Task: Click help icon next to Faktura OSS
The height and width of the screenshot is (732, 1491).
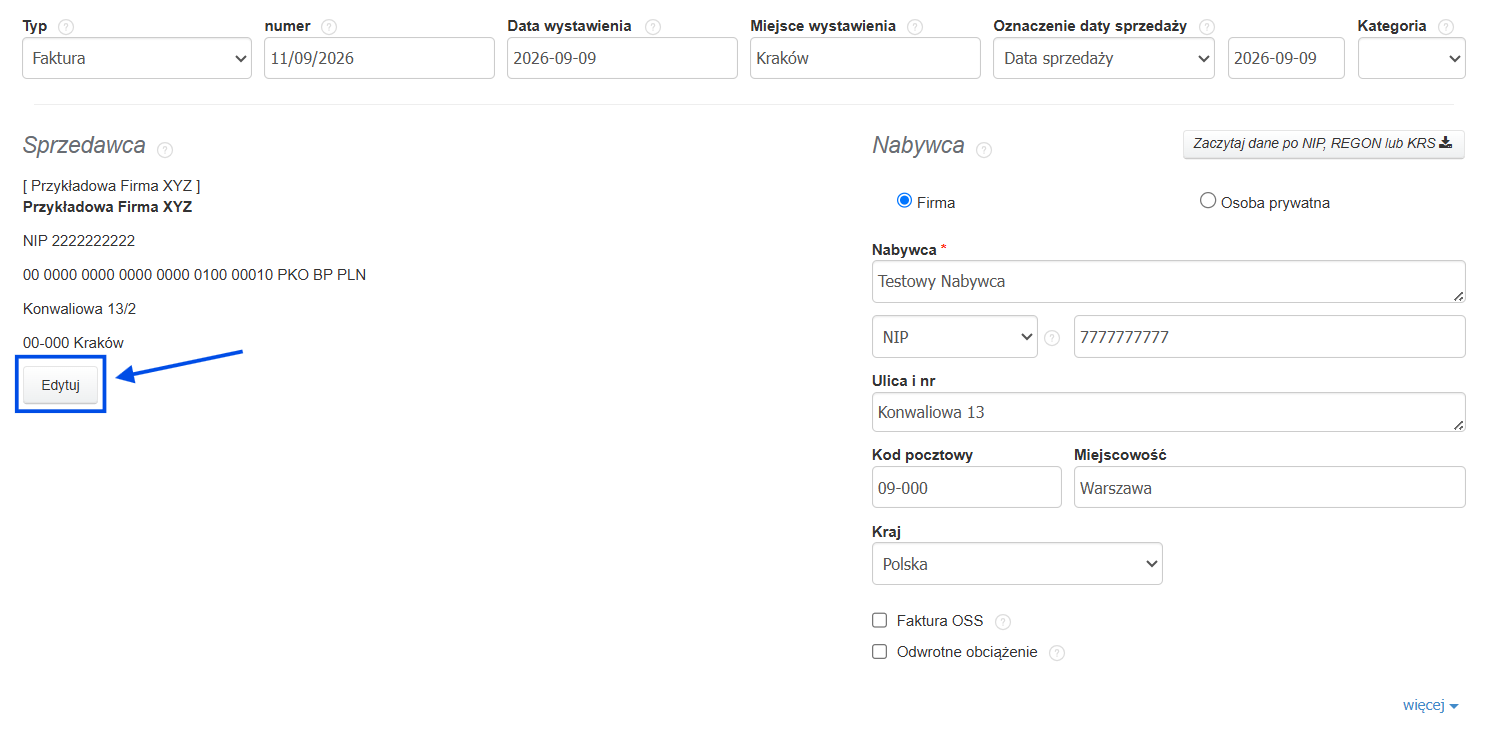Action: point(1003,622)
